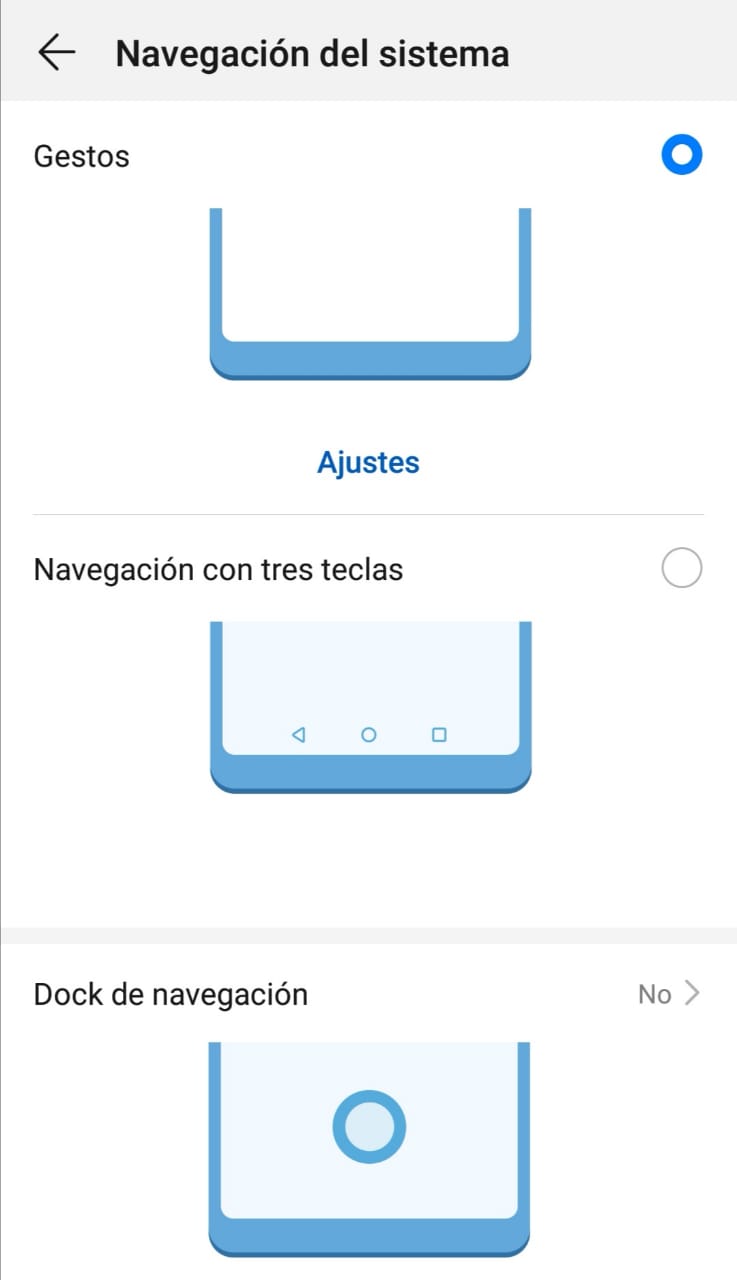
Task: Expand Dock de navegación chevron arrow
Action: tap(690, 993)
